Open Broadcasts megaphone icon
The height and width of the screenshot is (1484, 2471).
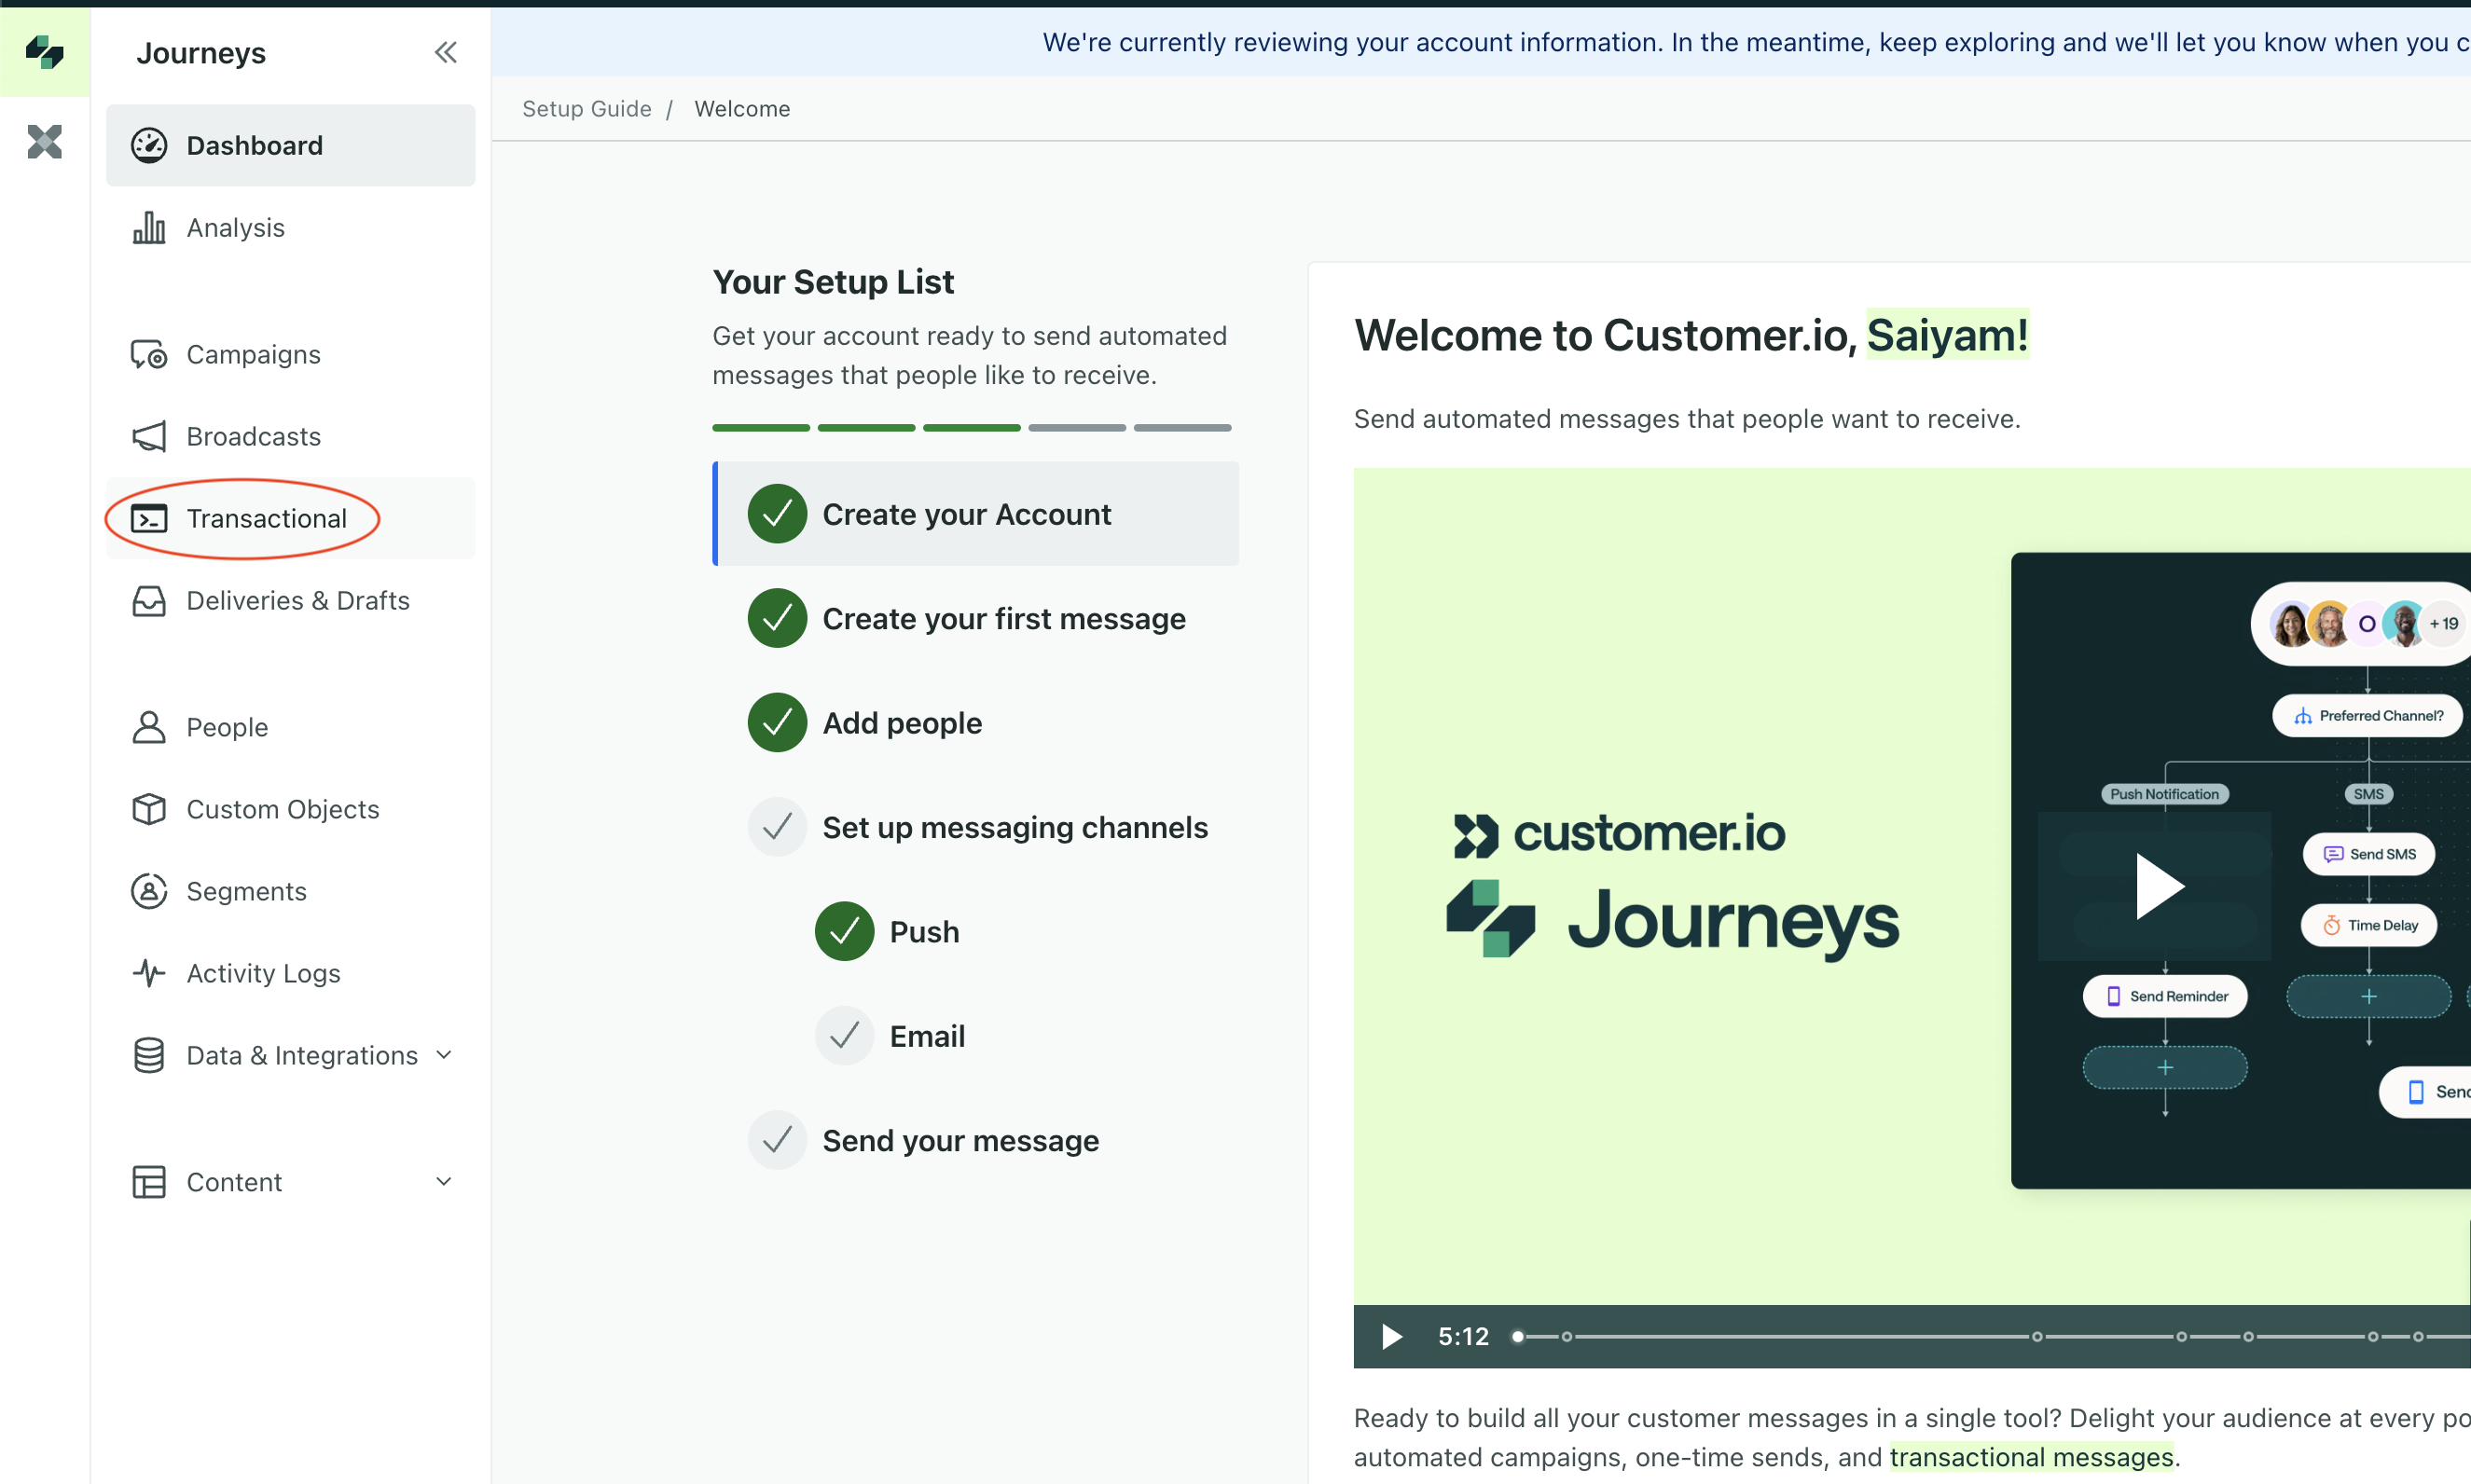[x=148, y=437]
